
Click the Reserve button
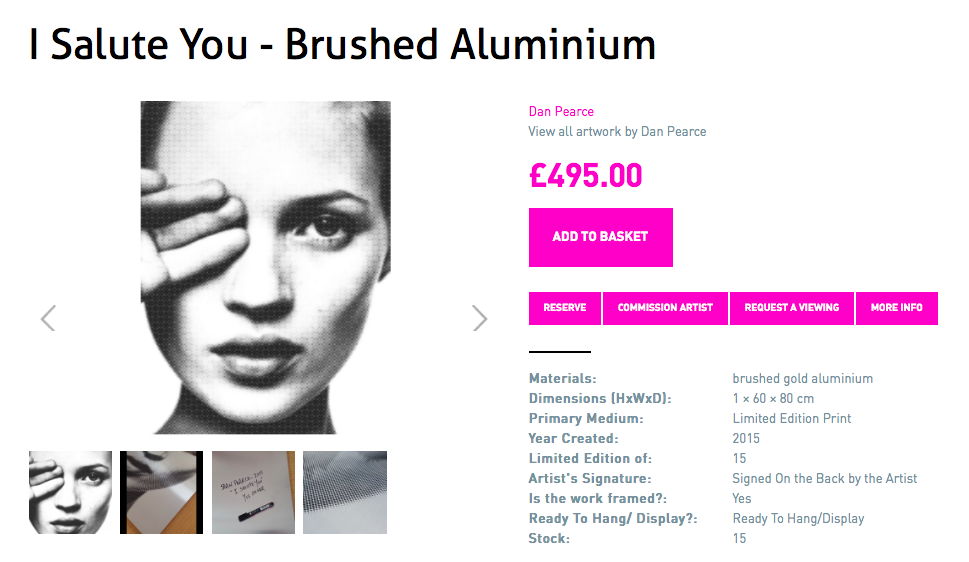[x=565, y=308]
